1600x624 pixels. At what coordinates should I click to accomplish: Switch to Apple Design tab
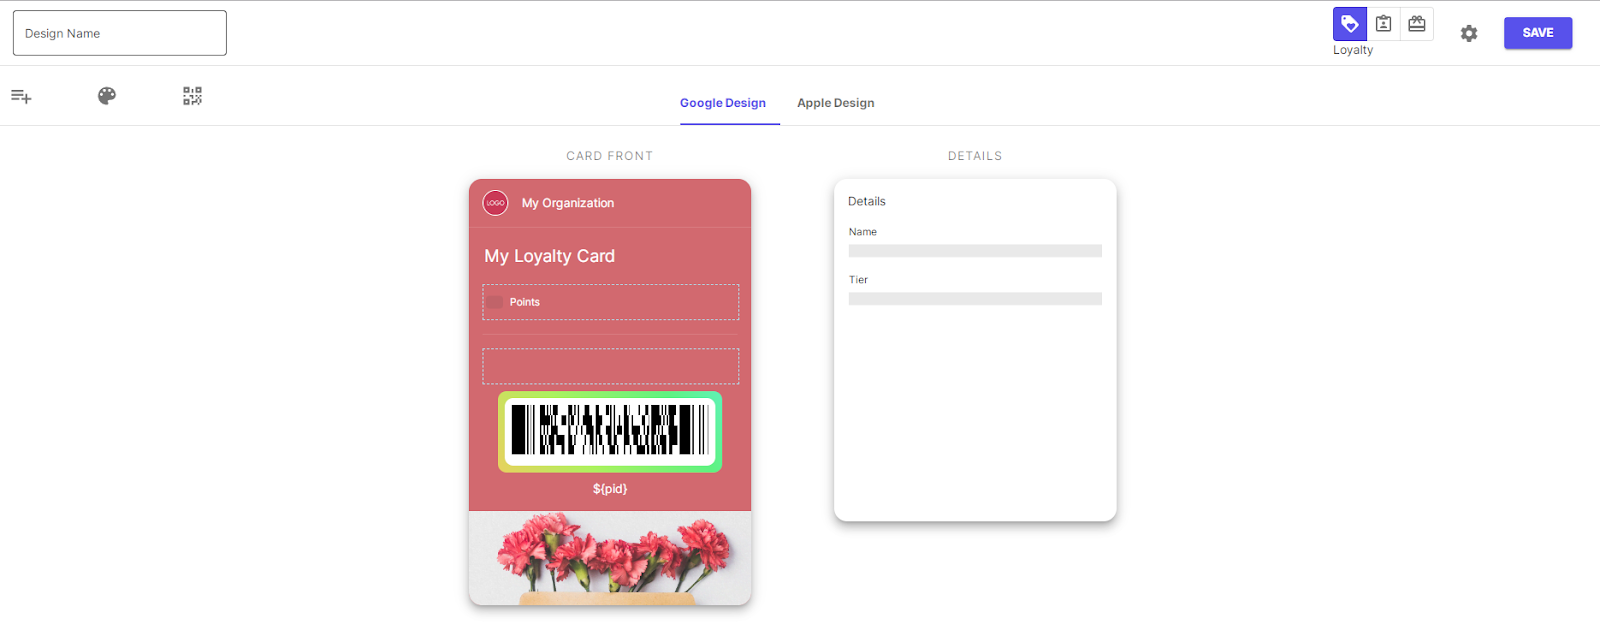point(836,103)
